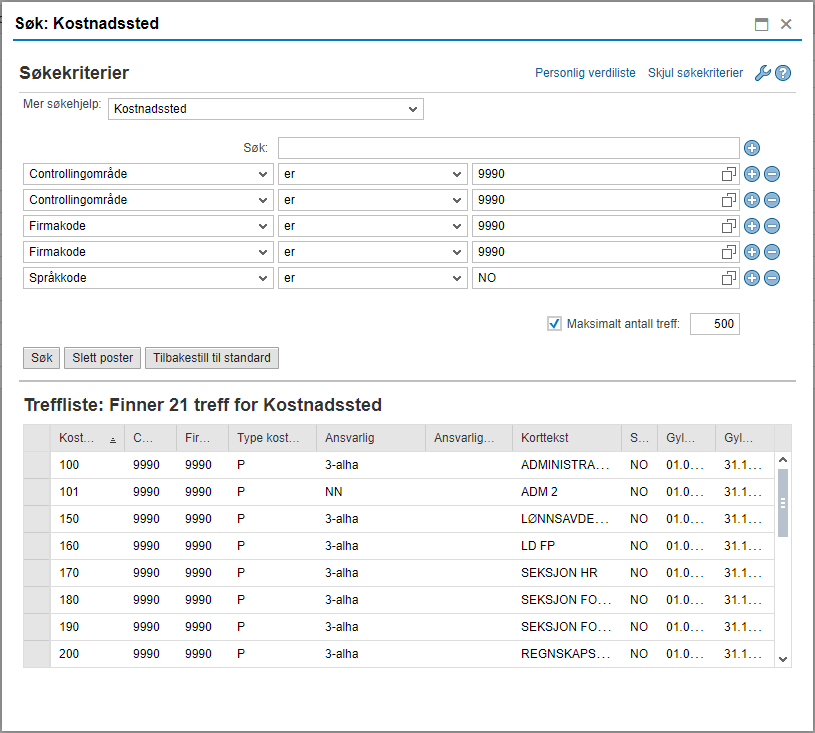815x733 pixels.
Task: Click the Type kost... column header
Action: click(x=272, y=438)
